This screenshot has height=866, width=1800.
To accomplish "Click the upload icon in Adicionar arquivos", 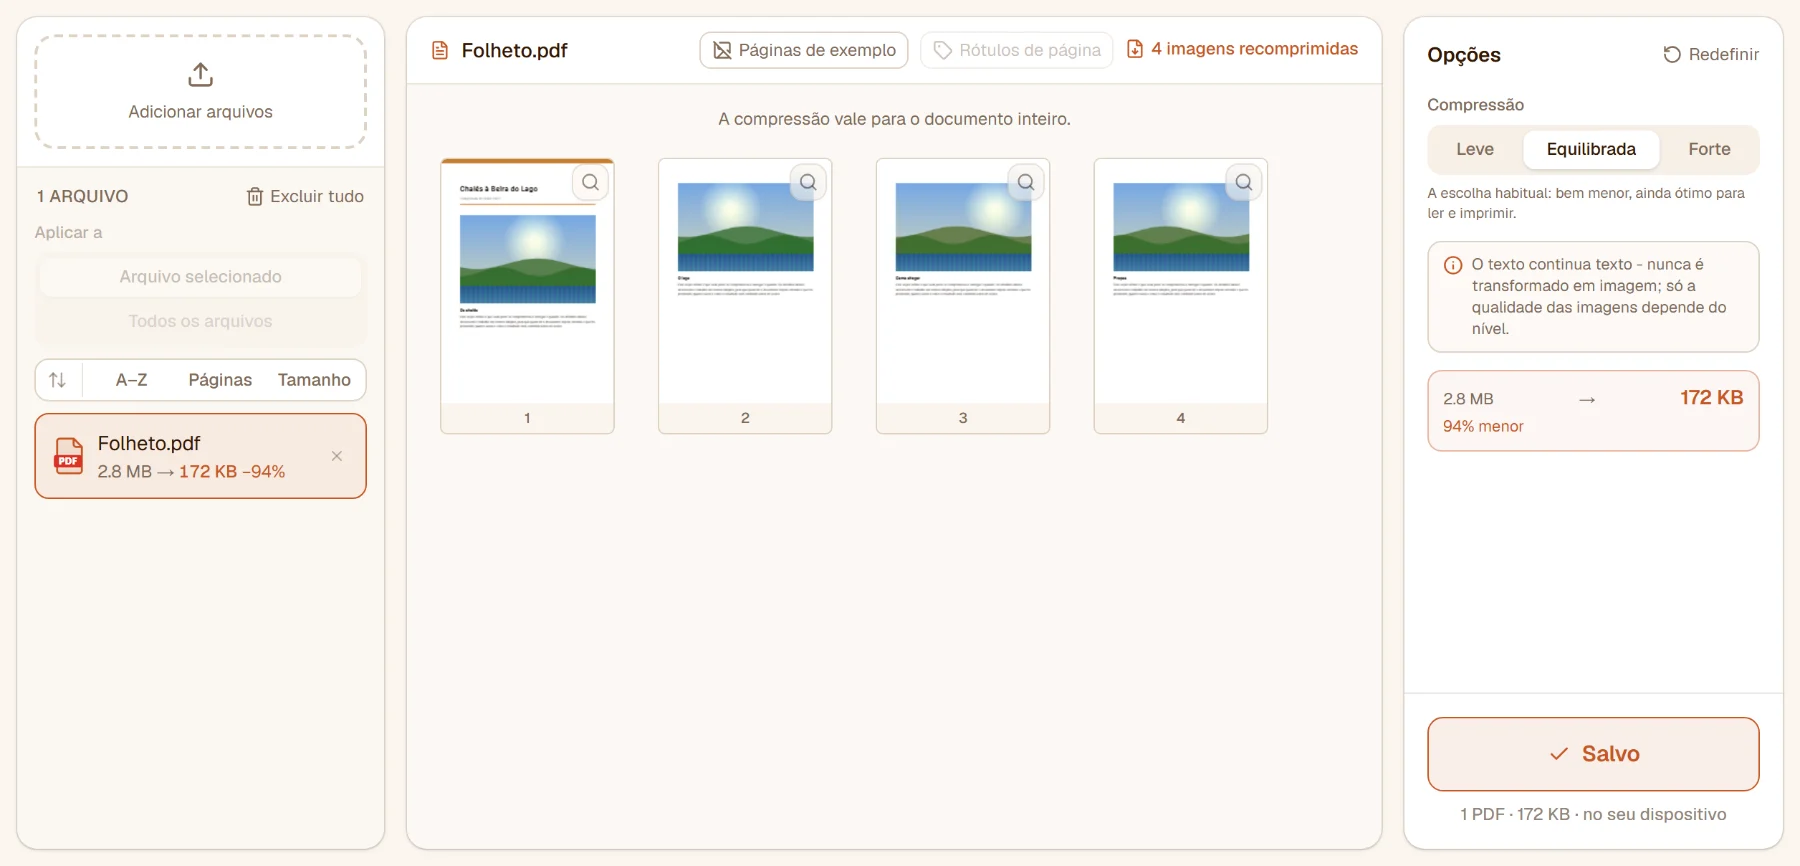I will 200,75.
